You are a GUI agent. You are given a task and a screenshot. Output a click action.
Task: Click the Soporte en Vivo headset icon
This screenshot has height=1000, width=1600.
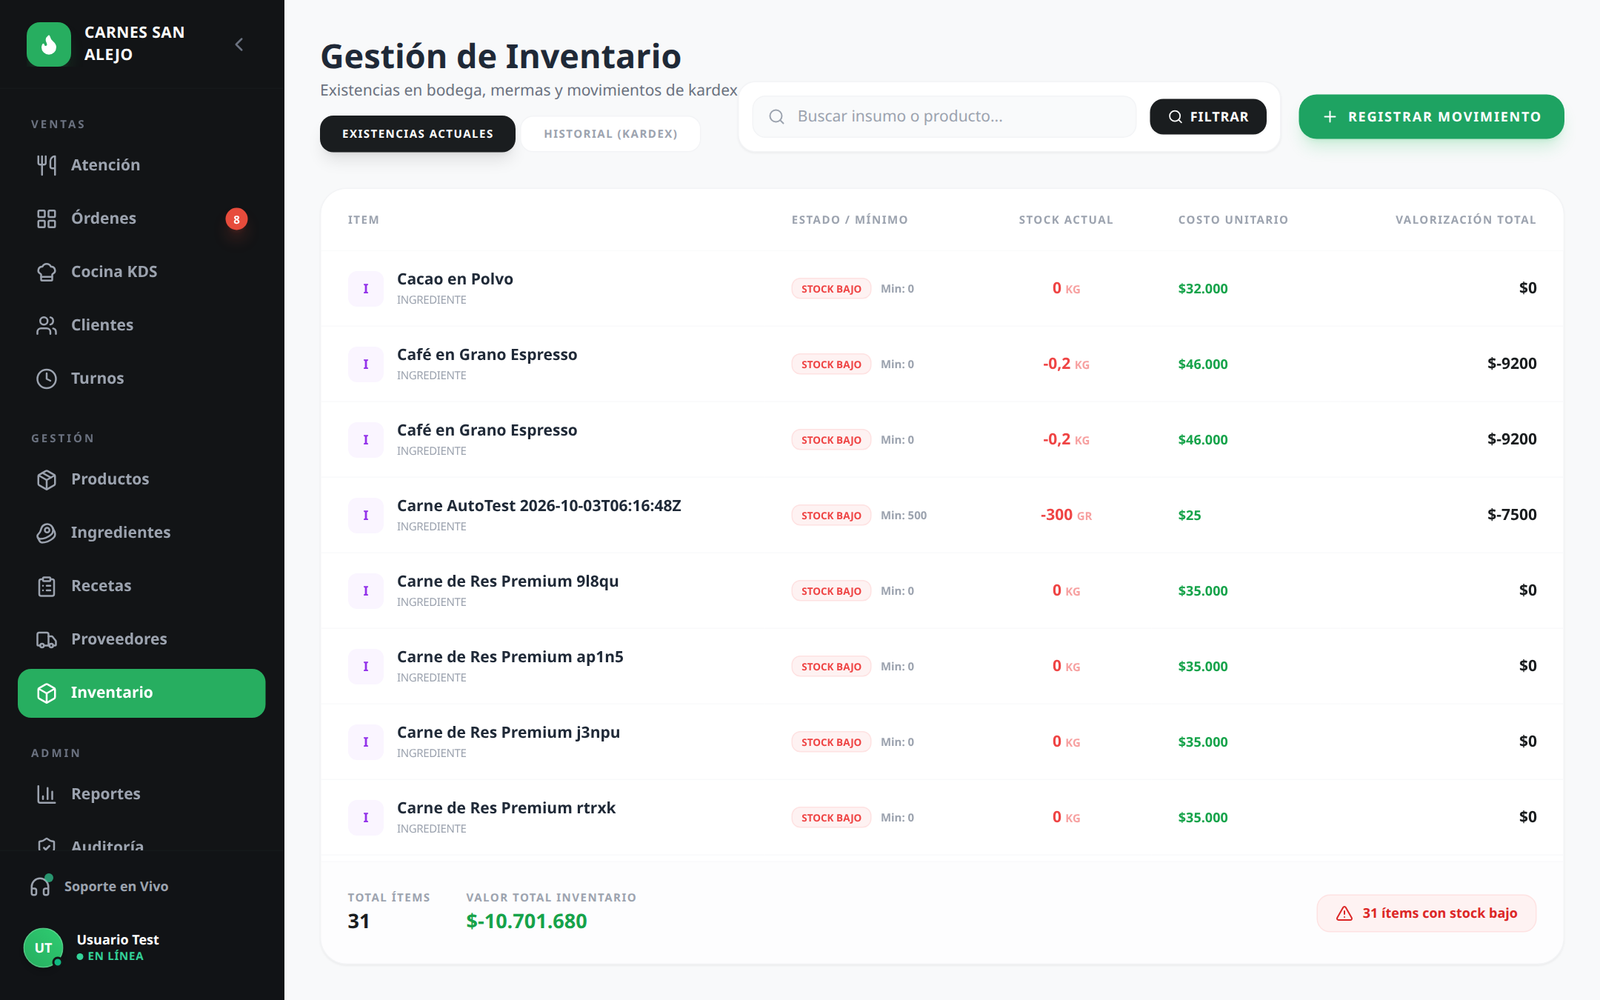[40, 886]
